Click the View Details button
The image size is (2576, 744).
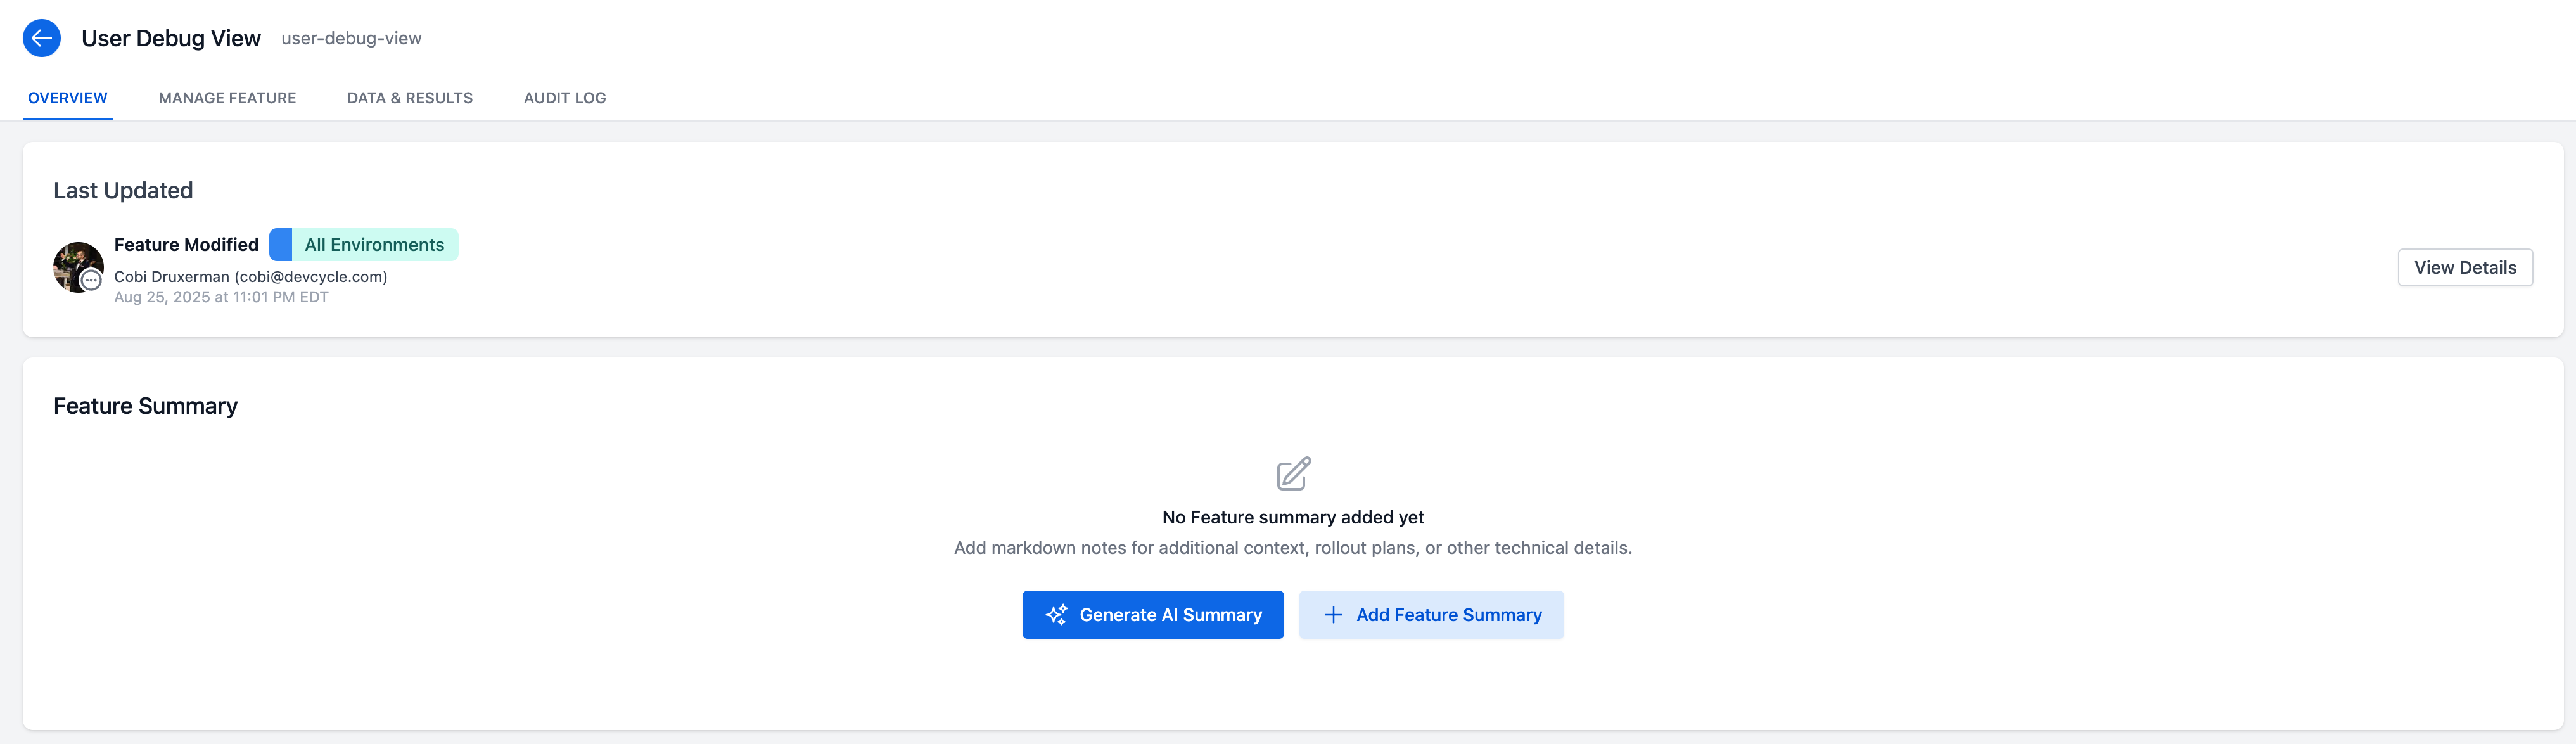coord(2464,267)
